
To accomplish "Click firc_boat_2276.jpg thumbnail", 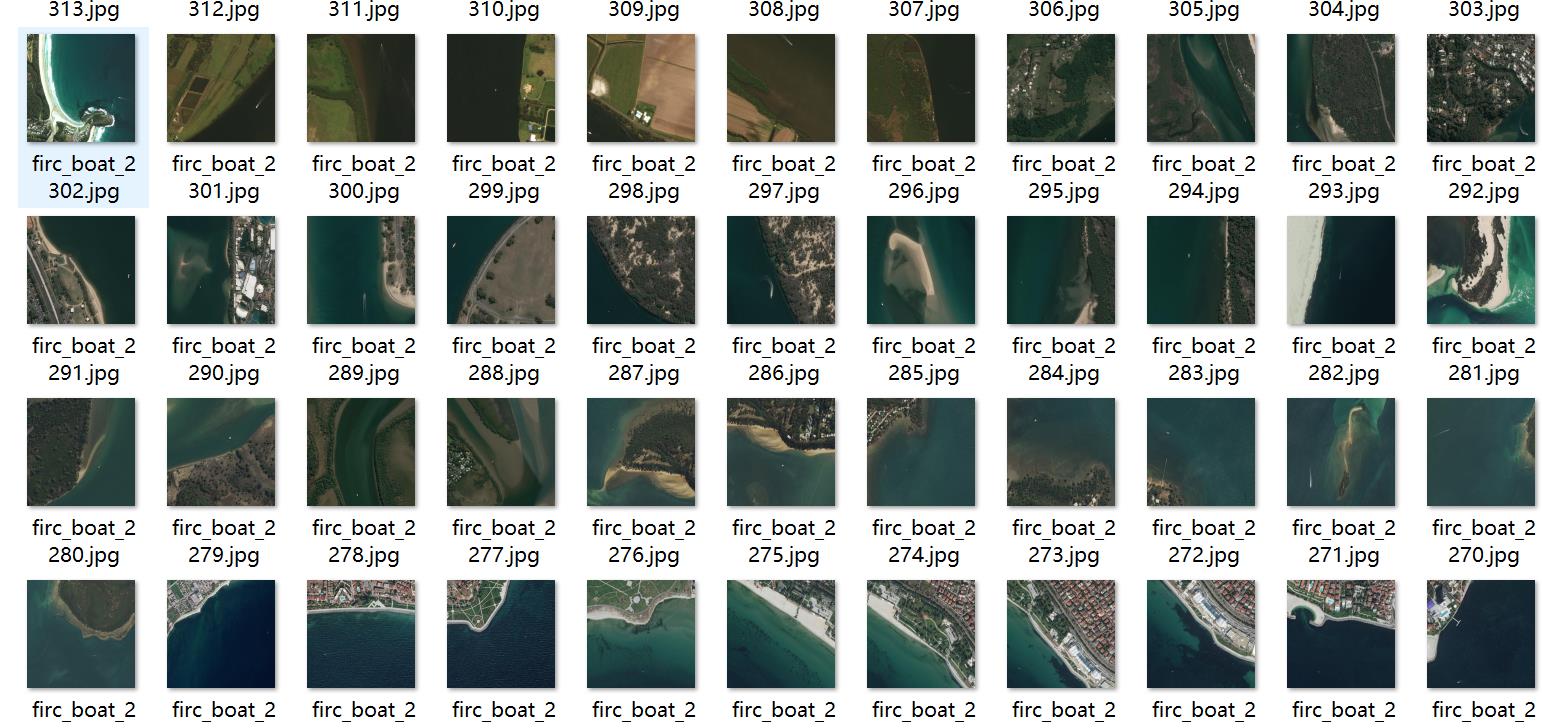I will pyautogui.click(x=641, y=452).
